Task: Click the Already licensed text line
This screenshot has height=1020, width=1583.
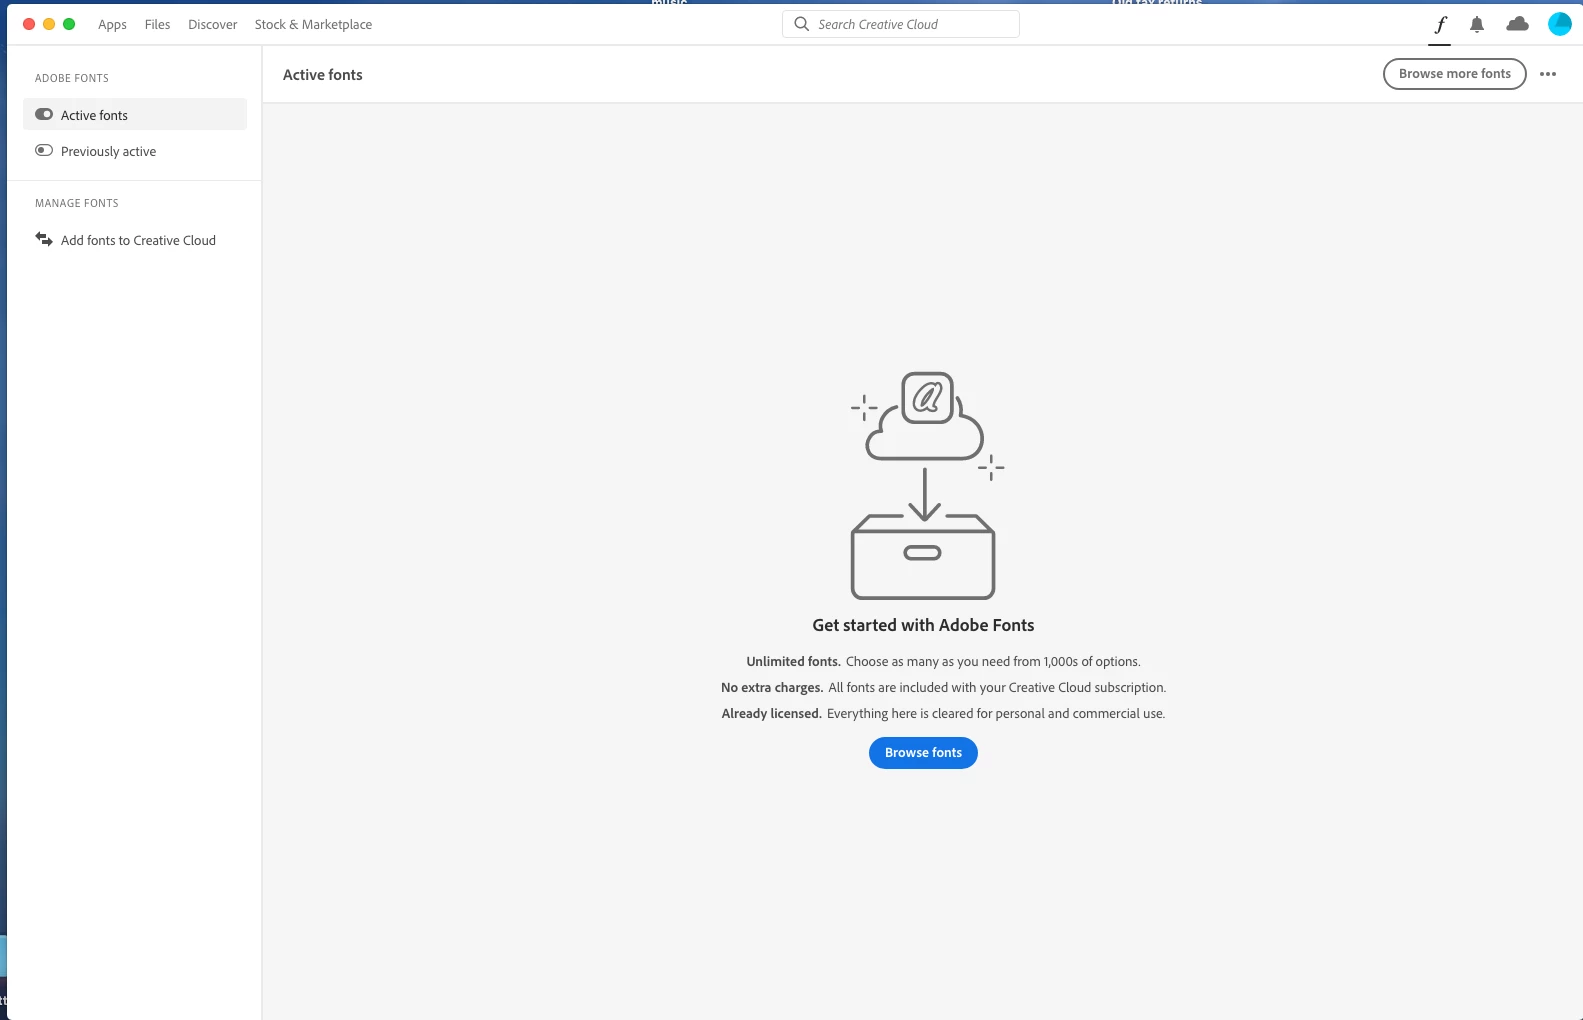Action: [x=943, y=713]
